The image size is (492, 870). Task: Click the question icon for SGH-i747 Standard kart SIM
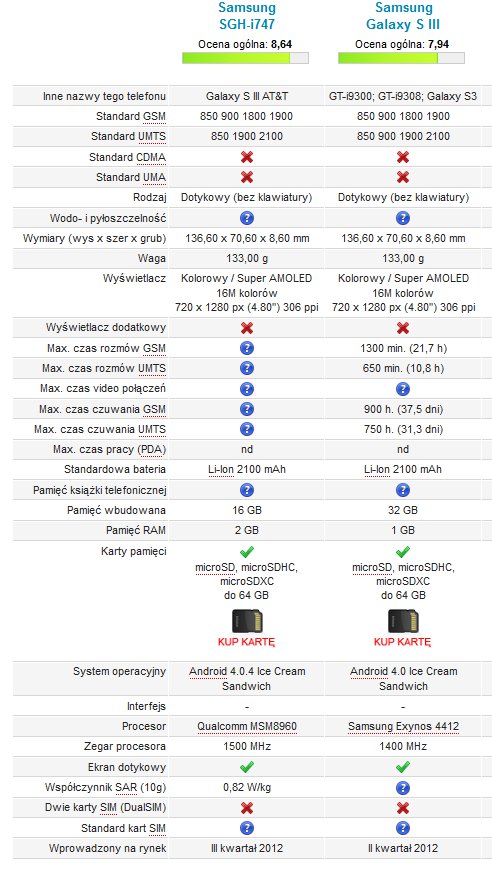coord(247,828)
